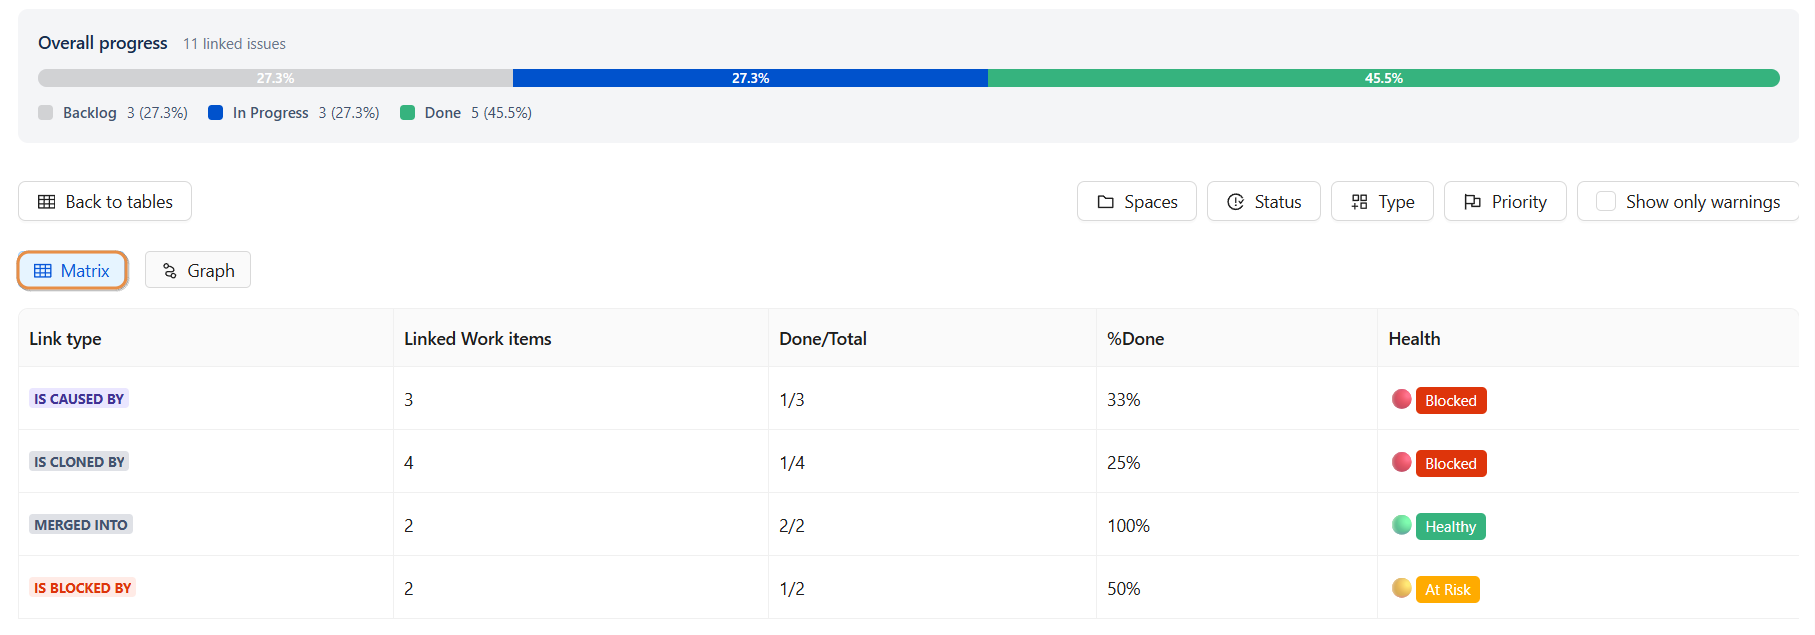Open the Status filter dropdown

click(1263, 202)
